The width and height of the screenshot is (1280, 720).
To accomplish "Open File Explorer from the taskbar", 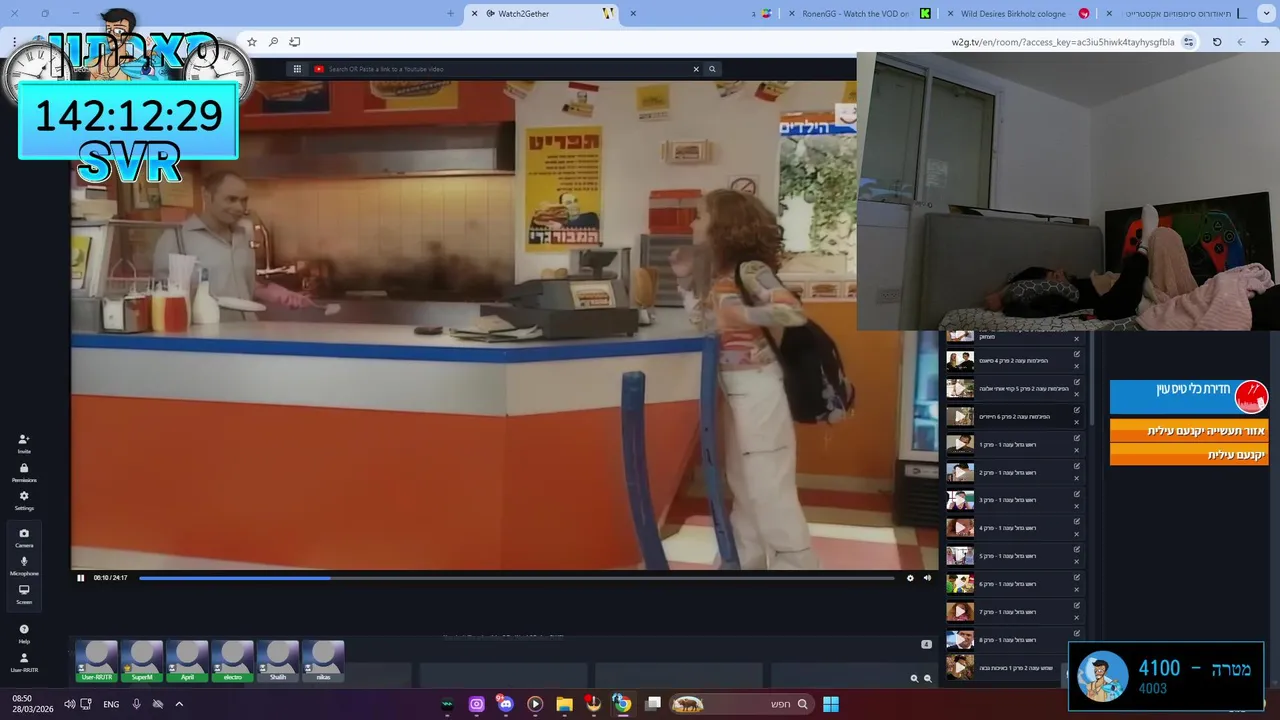I will point(564,704).
